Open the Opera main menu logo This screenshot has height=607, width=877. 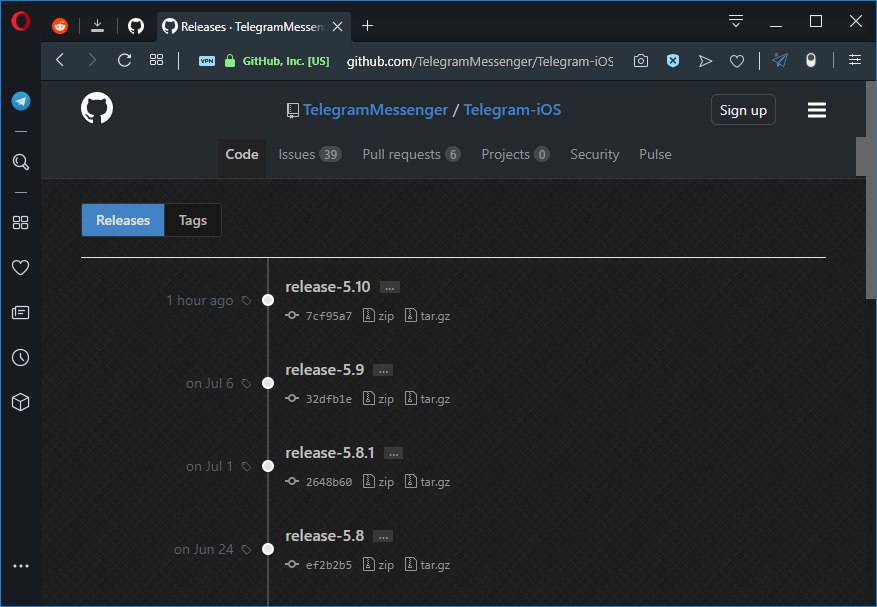tap(21, 21)
